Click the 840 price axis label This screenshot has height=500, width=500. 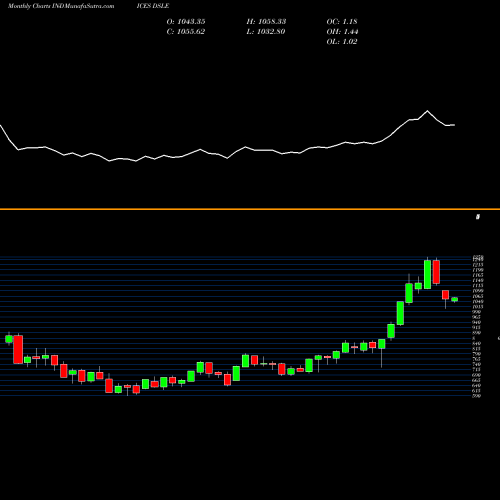pyautogui.click(x=477, y=343)
